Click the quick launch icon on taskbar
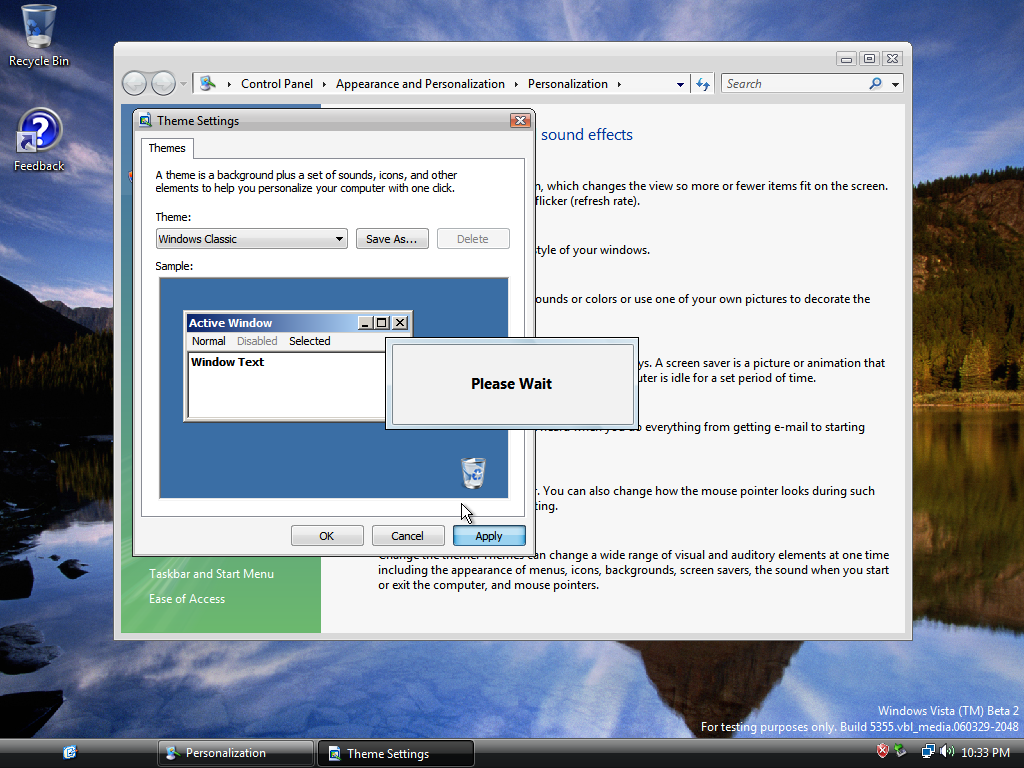 click(70, 752)
